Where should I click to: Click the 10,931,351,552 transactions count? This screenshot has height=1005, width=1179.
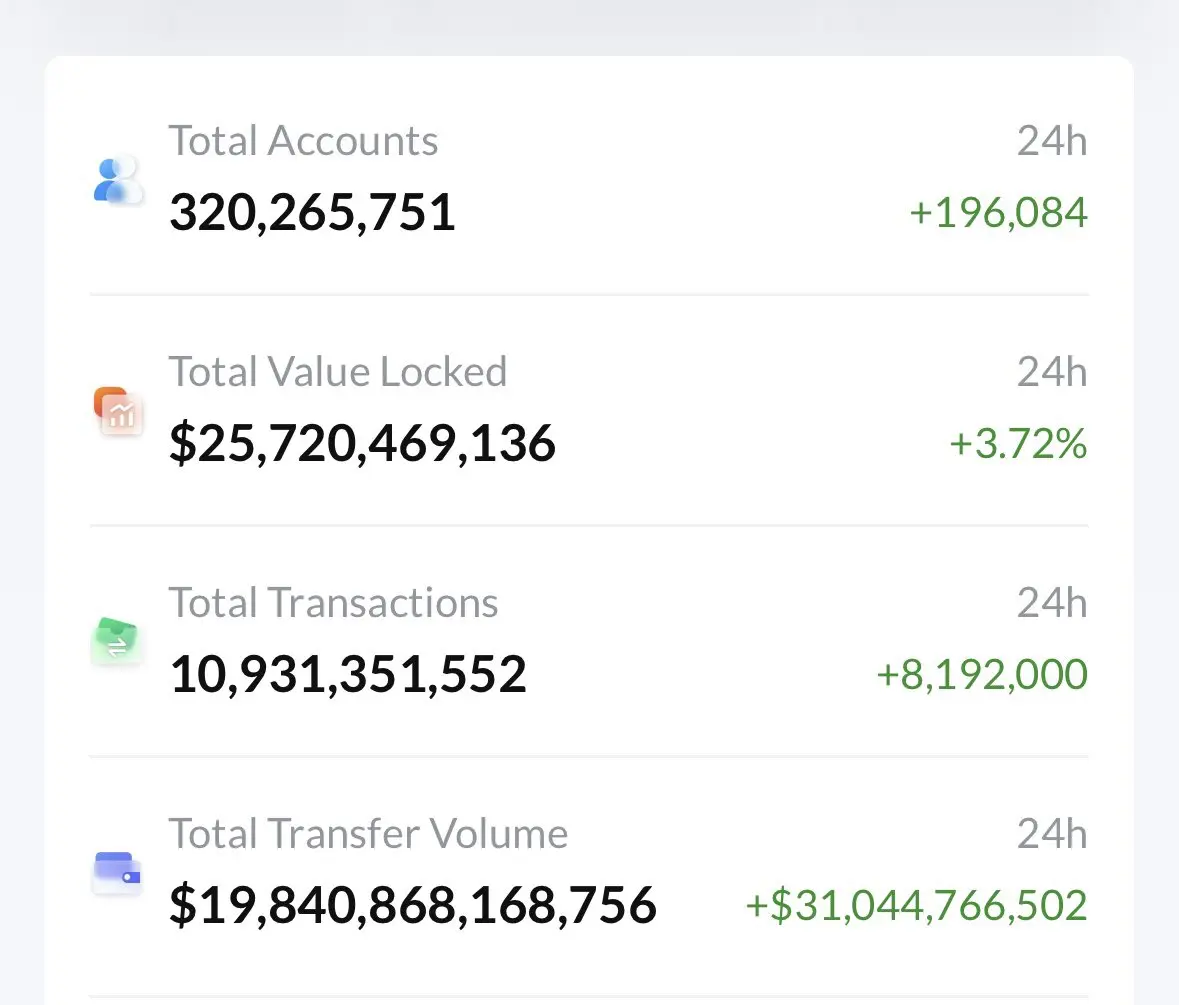347,674
